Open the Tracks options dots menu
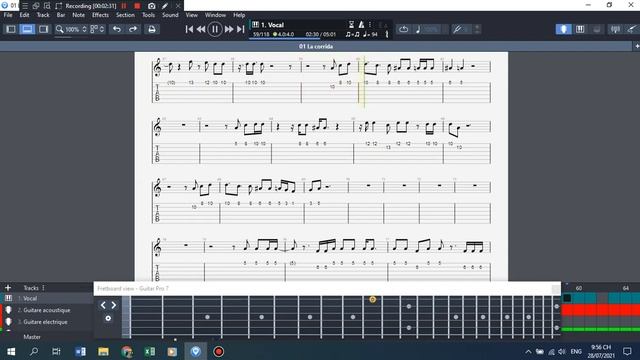This screenshot has width=640, height=360. [x=43, y=288]
